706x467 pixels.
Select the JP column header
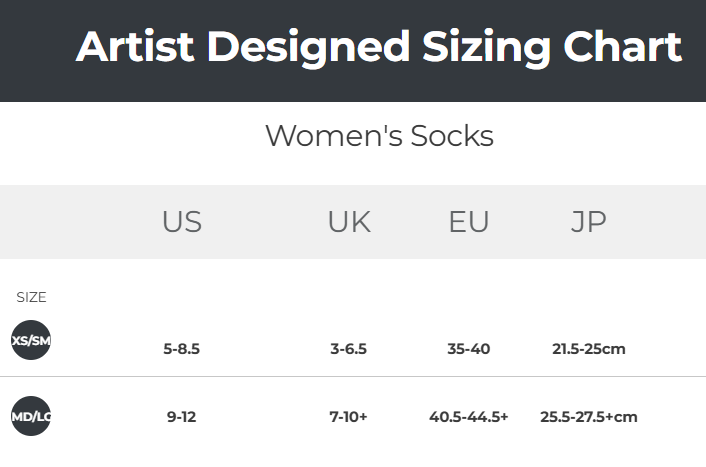pyautogui.click(x=589, y=222)
